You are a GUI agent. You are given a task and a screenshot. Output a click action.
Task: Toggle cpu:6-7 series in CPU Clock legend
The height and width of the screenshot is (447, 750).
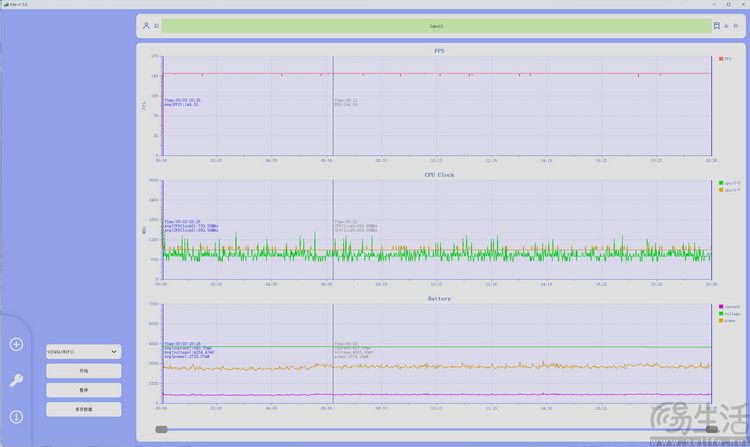pyautogui.click(x=728, y=189)
